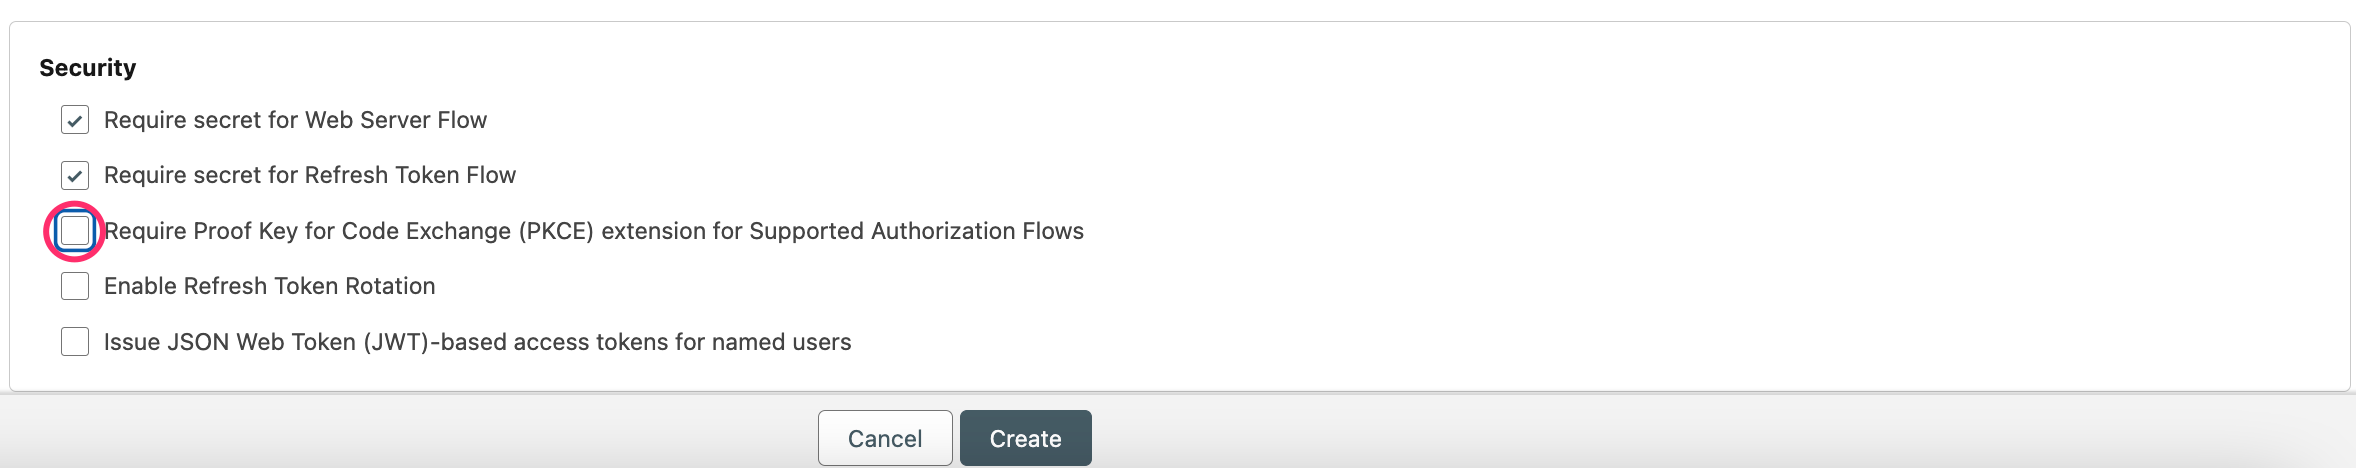Tick the Enable Refresh Token Rotation checkbox

[75, 286]
